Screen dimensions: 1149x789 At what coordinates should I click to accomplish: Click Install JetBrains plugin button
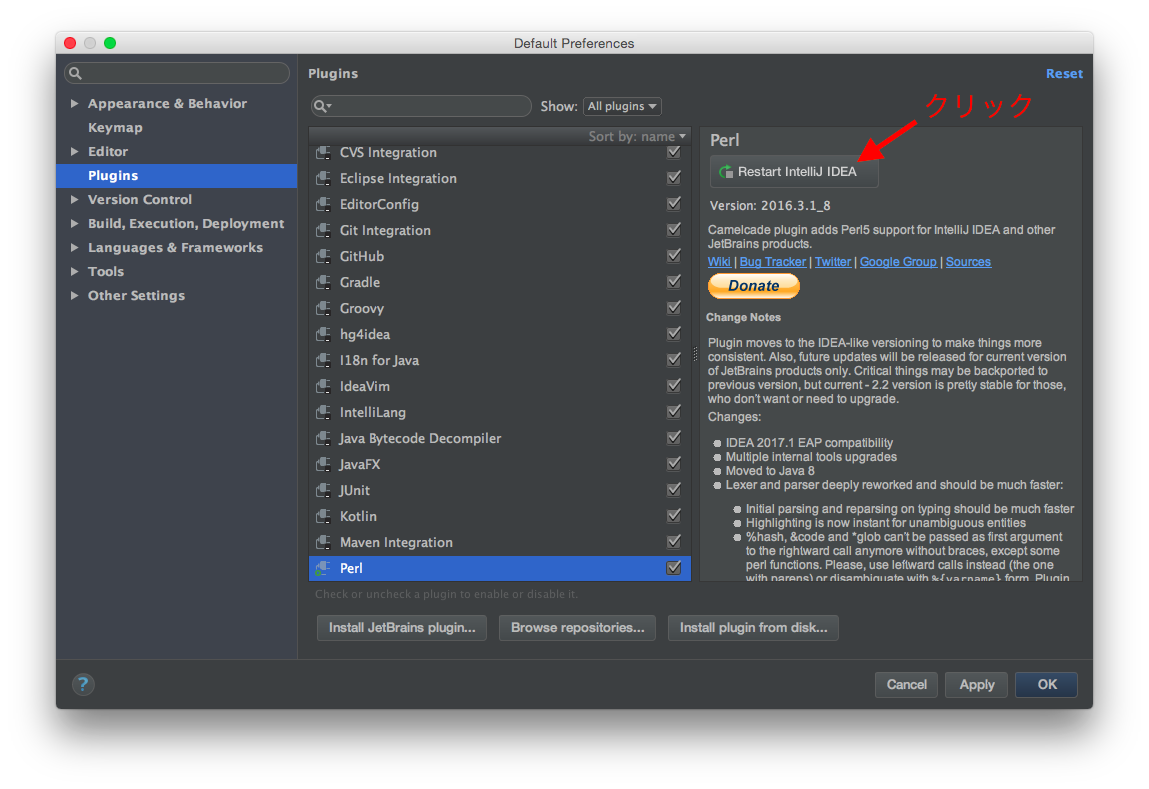pos(402,628)
